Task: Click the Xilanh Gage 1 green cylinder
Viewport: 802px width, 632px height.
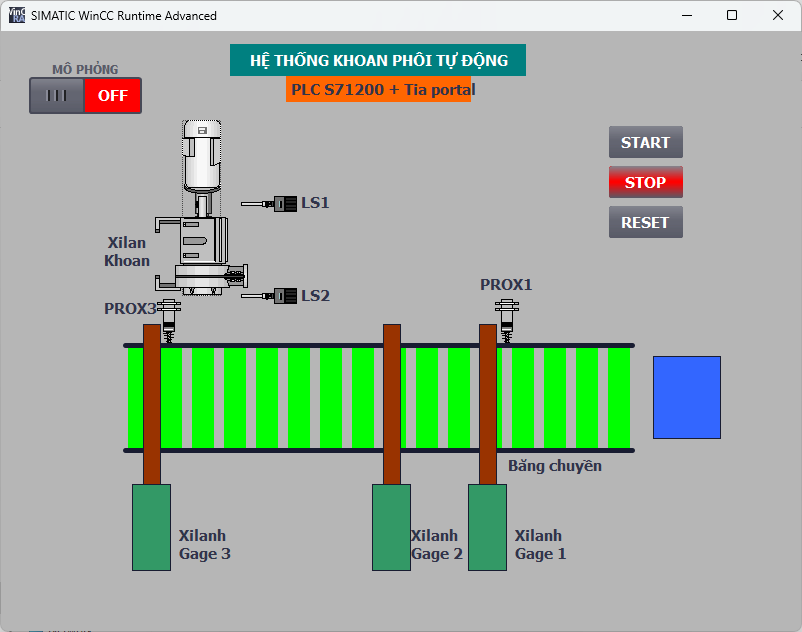Action: (487, 527)
